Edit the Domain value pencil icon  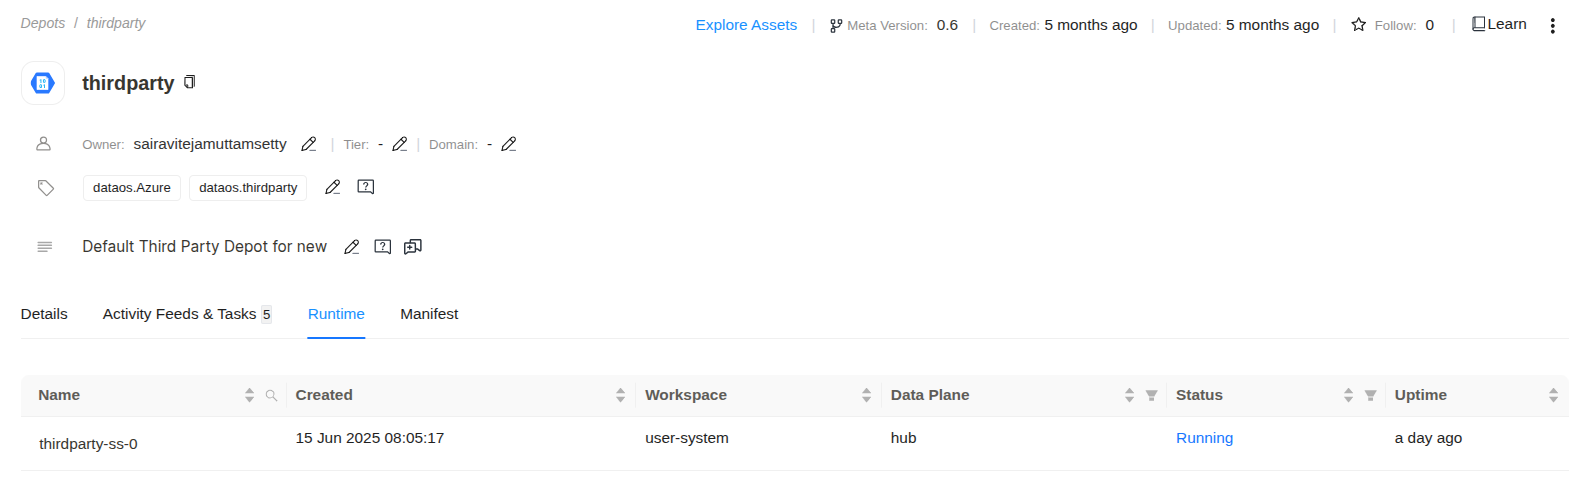point(509,144)
